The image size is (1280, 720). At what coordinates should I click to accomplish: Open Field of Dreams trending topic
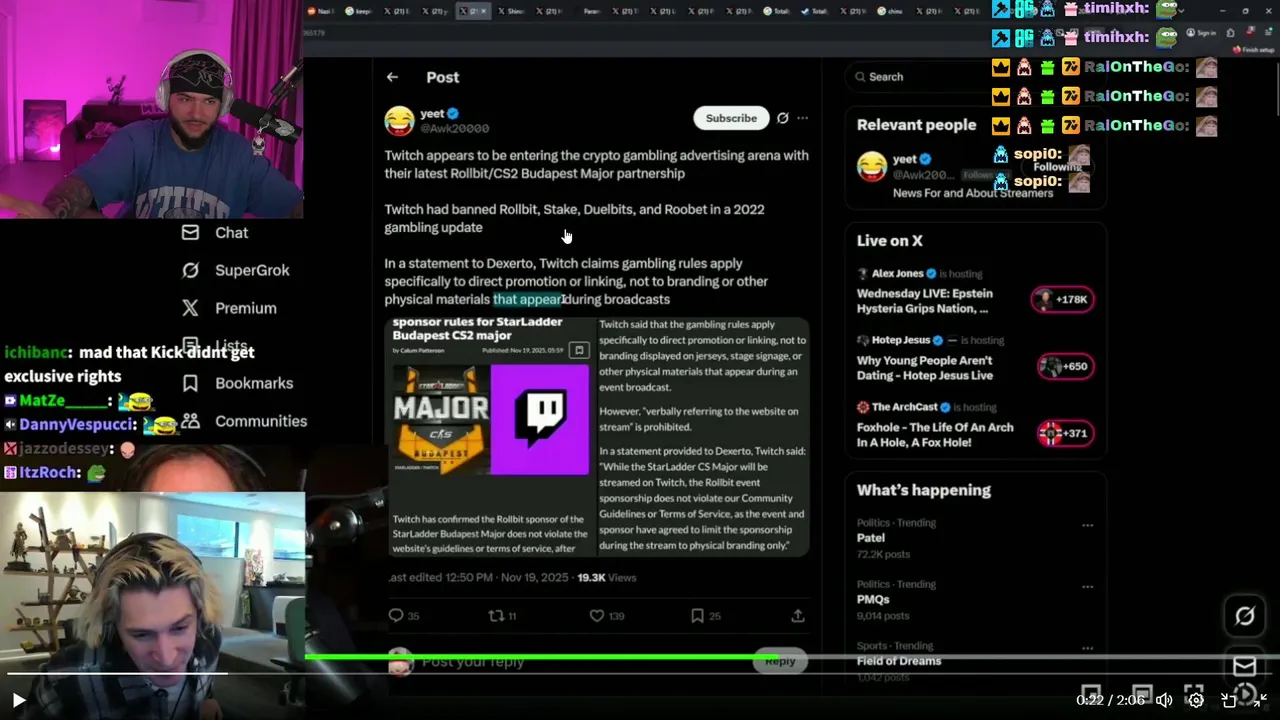click(x=899, y=661)
